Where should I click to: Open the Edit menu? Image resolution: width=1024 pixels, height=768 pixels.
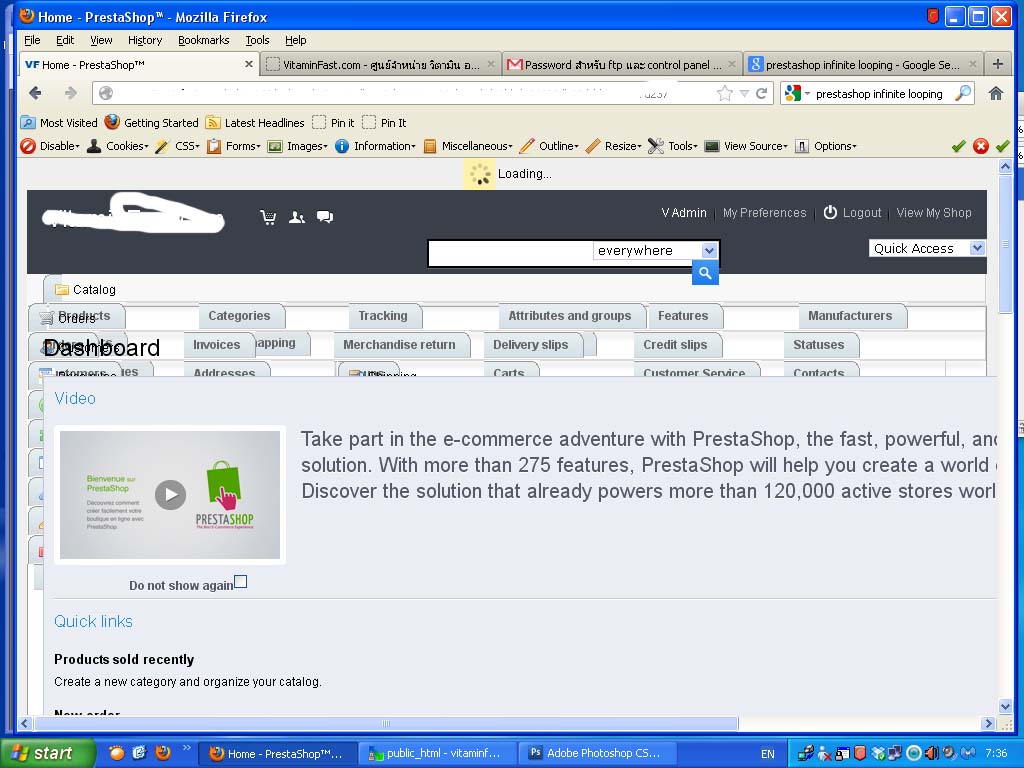tap(65, 40)
